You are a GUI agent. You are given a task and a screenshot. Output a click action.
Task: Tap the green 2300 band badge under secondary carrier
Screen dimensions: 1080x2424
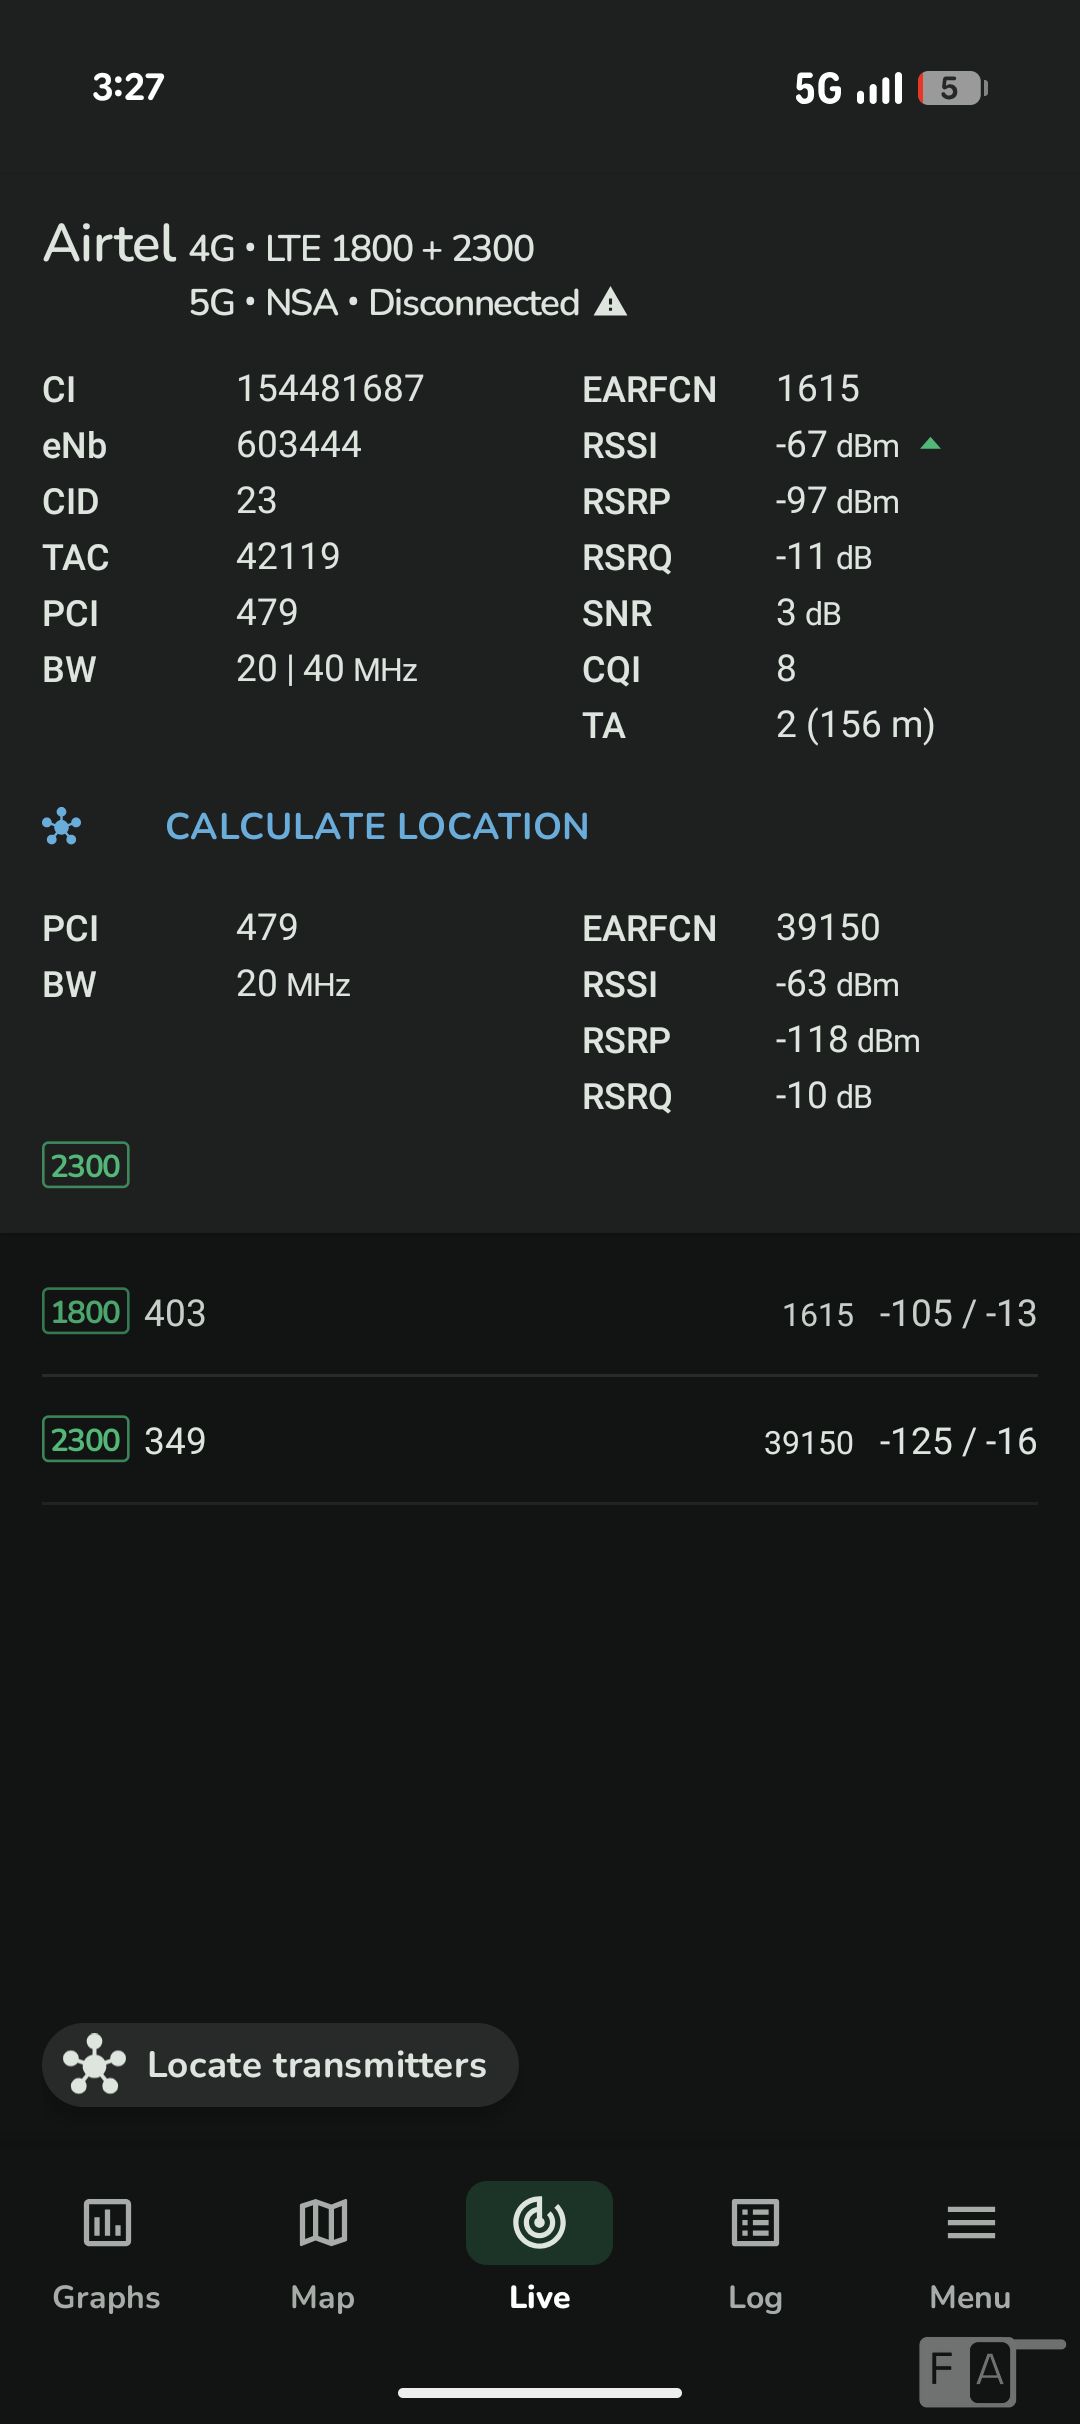[x=86, y=1165]
